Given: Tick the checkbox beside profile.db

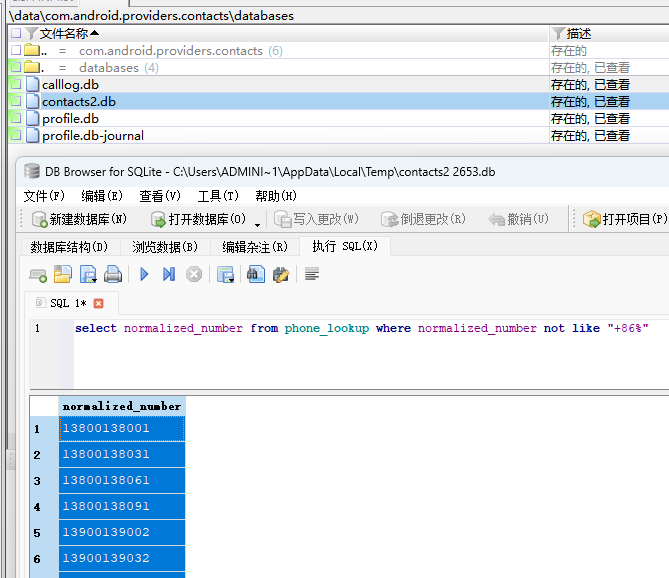Looking at the screenshot, I should [15, 119].
